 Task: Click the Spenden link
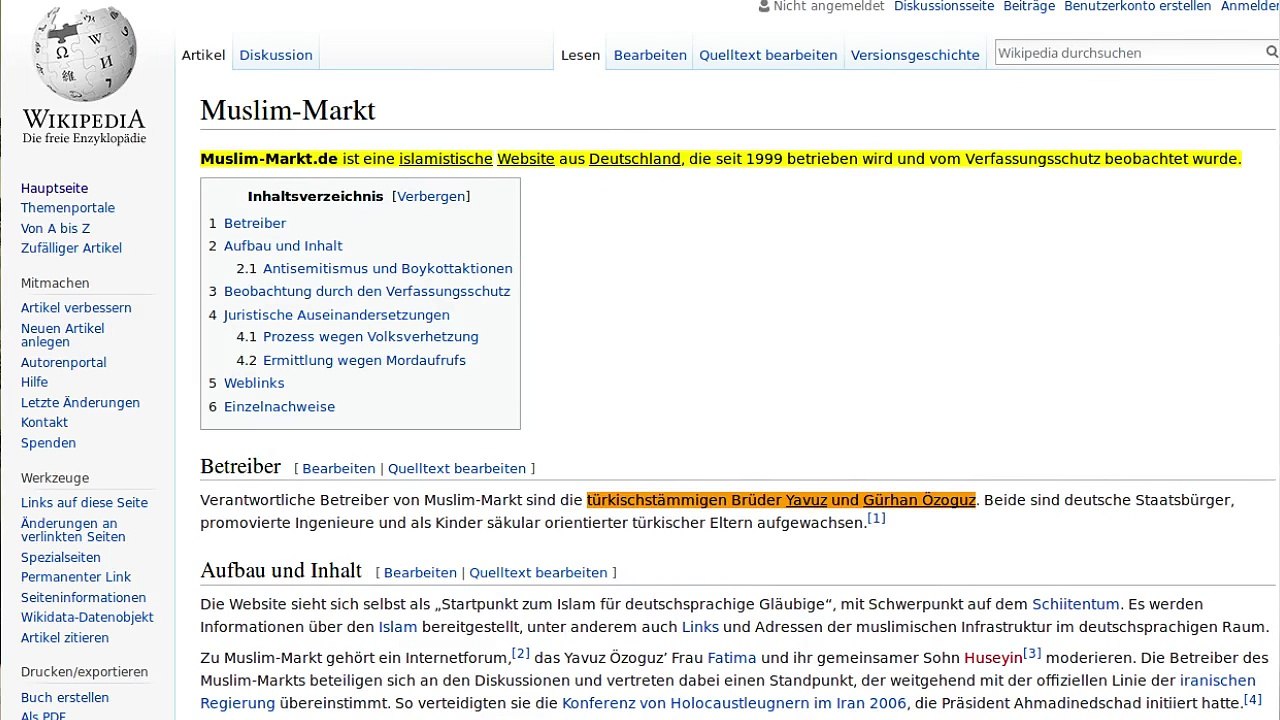(48, 443)
